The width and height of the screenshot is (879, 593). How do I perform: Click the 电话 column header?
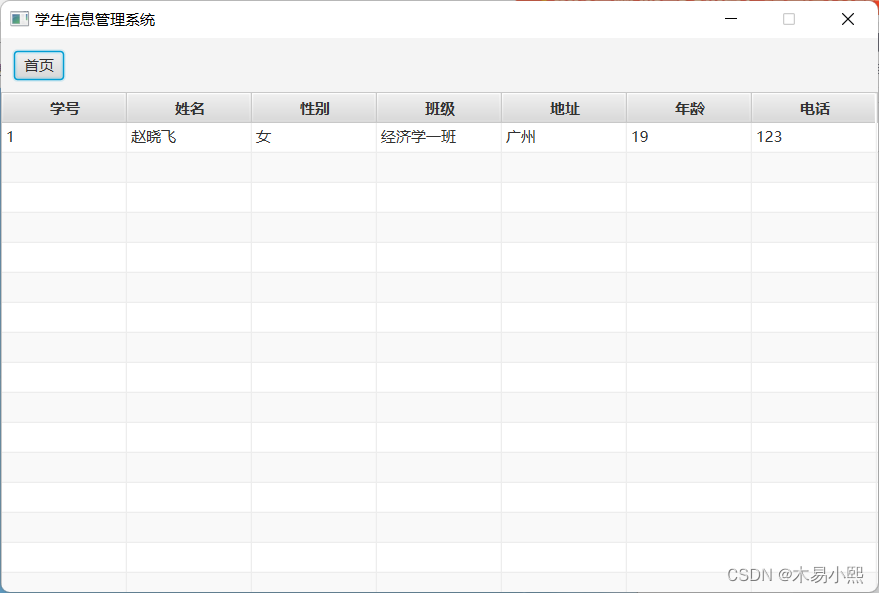click(x=814, y=108)
